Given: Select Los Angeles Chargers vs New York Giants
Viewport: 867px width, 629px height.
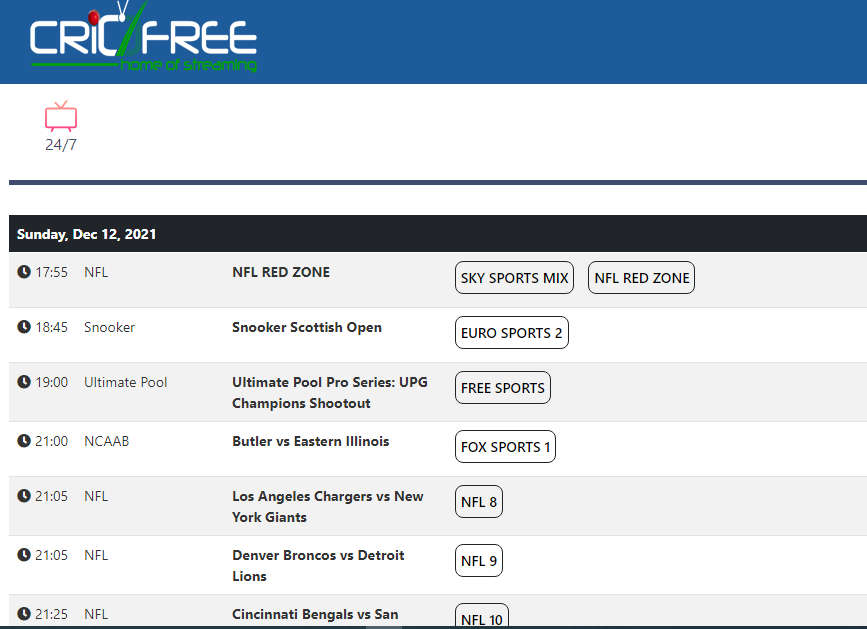Looking at the screenshot, I should point(327,507).
